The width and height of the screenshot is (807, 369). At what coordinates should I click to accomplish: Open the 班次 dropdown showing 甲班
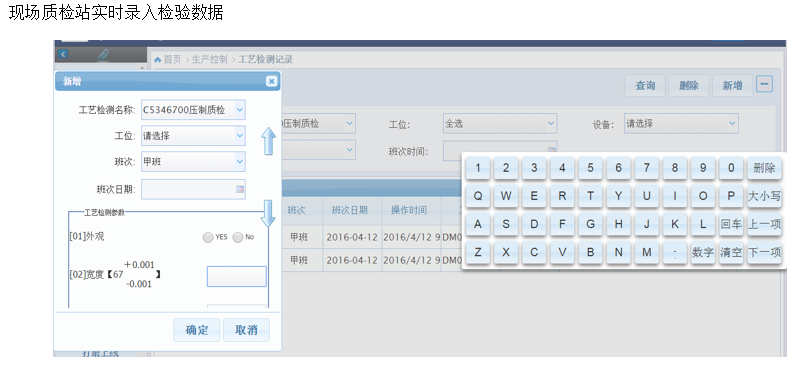[x=194, y=162]
